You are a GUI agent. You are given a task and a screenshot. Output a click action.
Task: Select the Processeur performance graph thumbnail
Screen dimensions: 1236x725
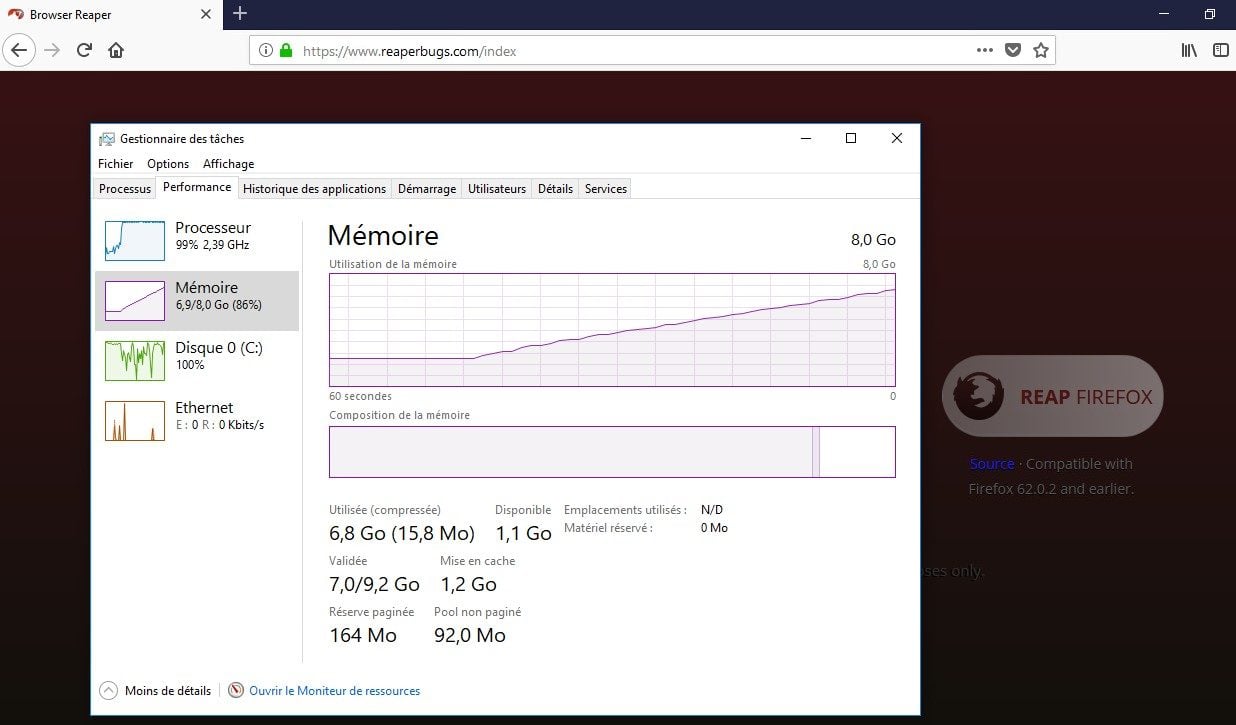point(135,240)
